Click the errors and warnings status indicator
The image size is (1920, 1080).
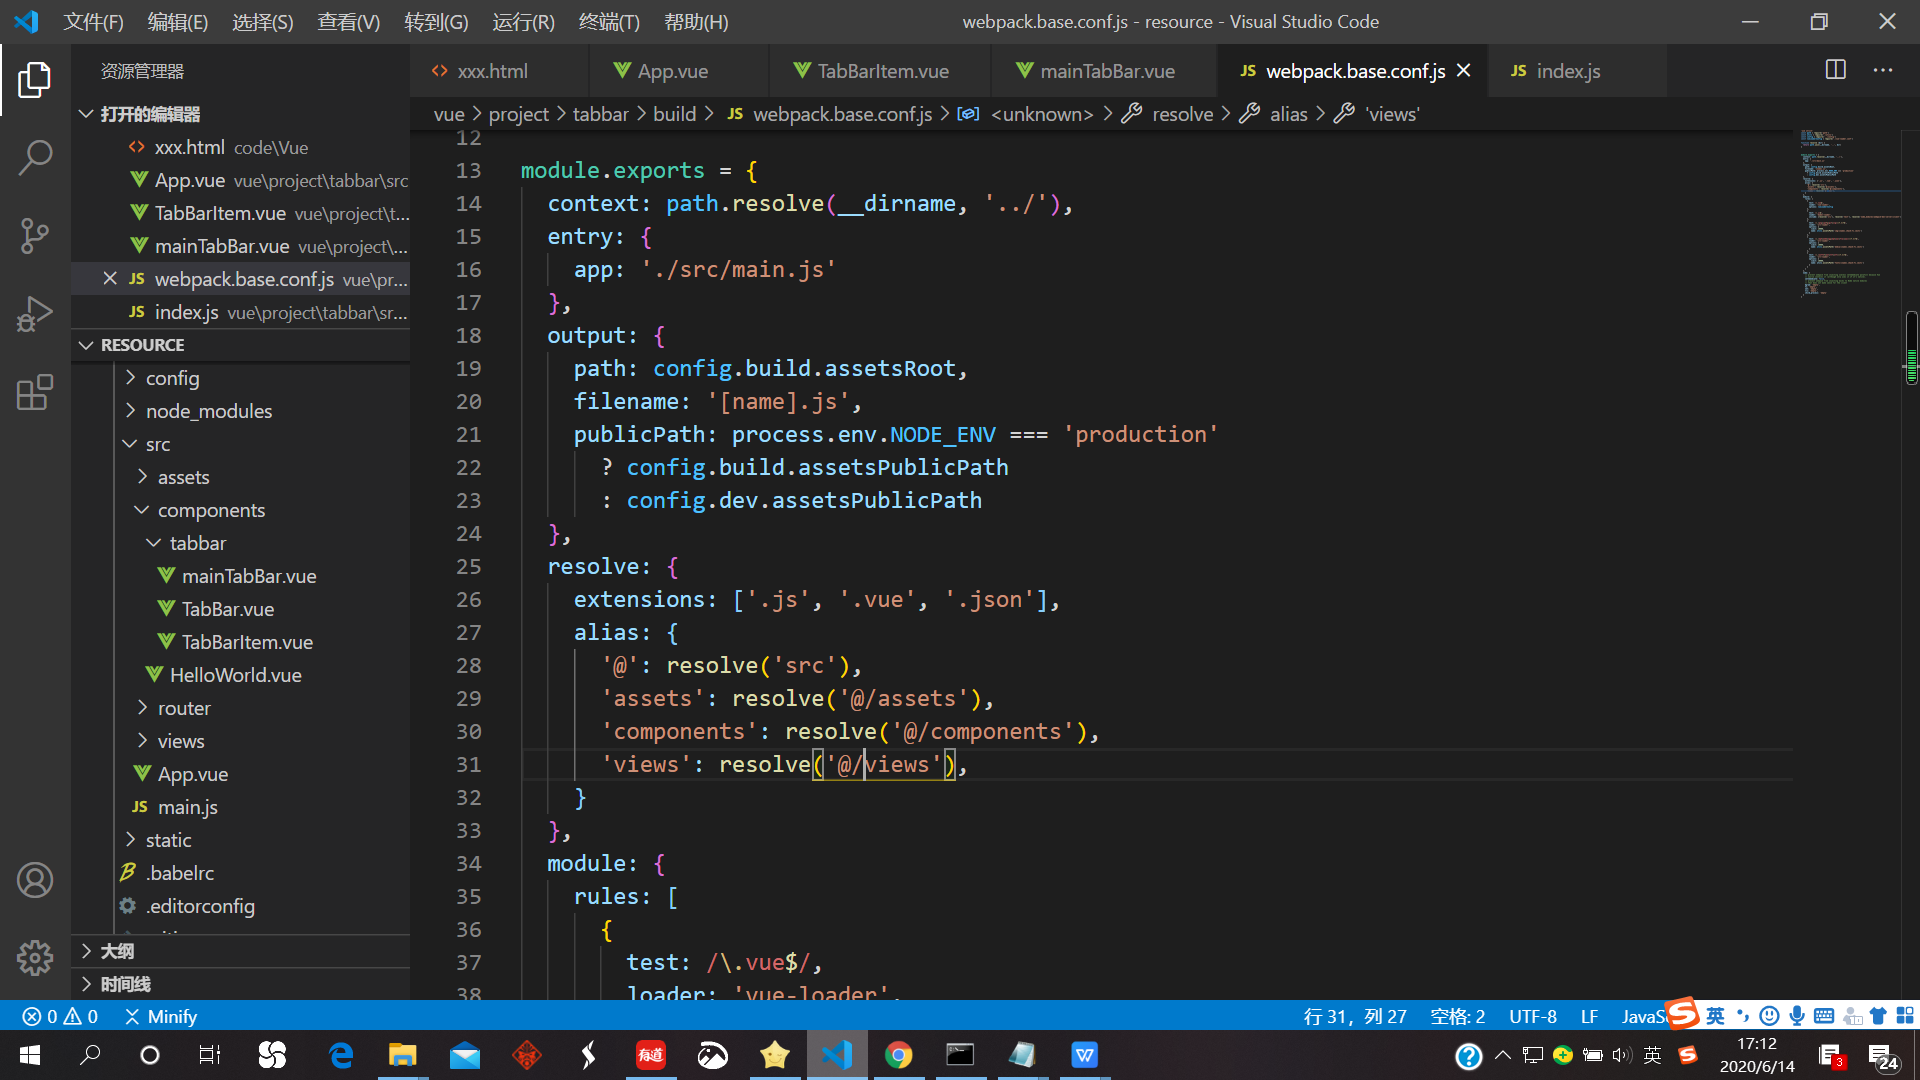click(60, 1016)
